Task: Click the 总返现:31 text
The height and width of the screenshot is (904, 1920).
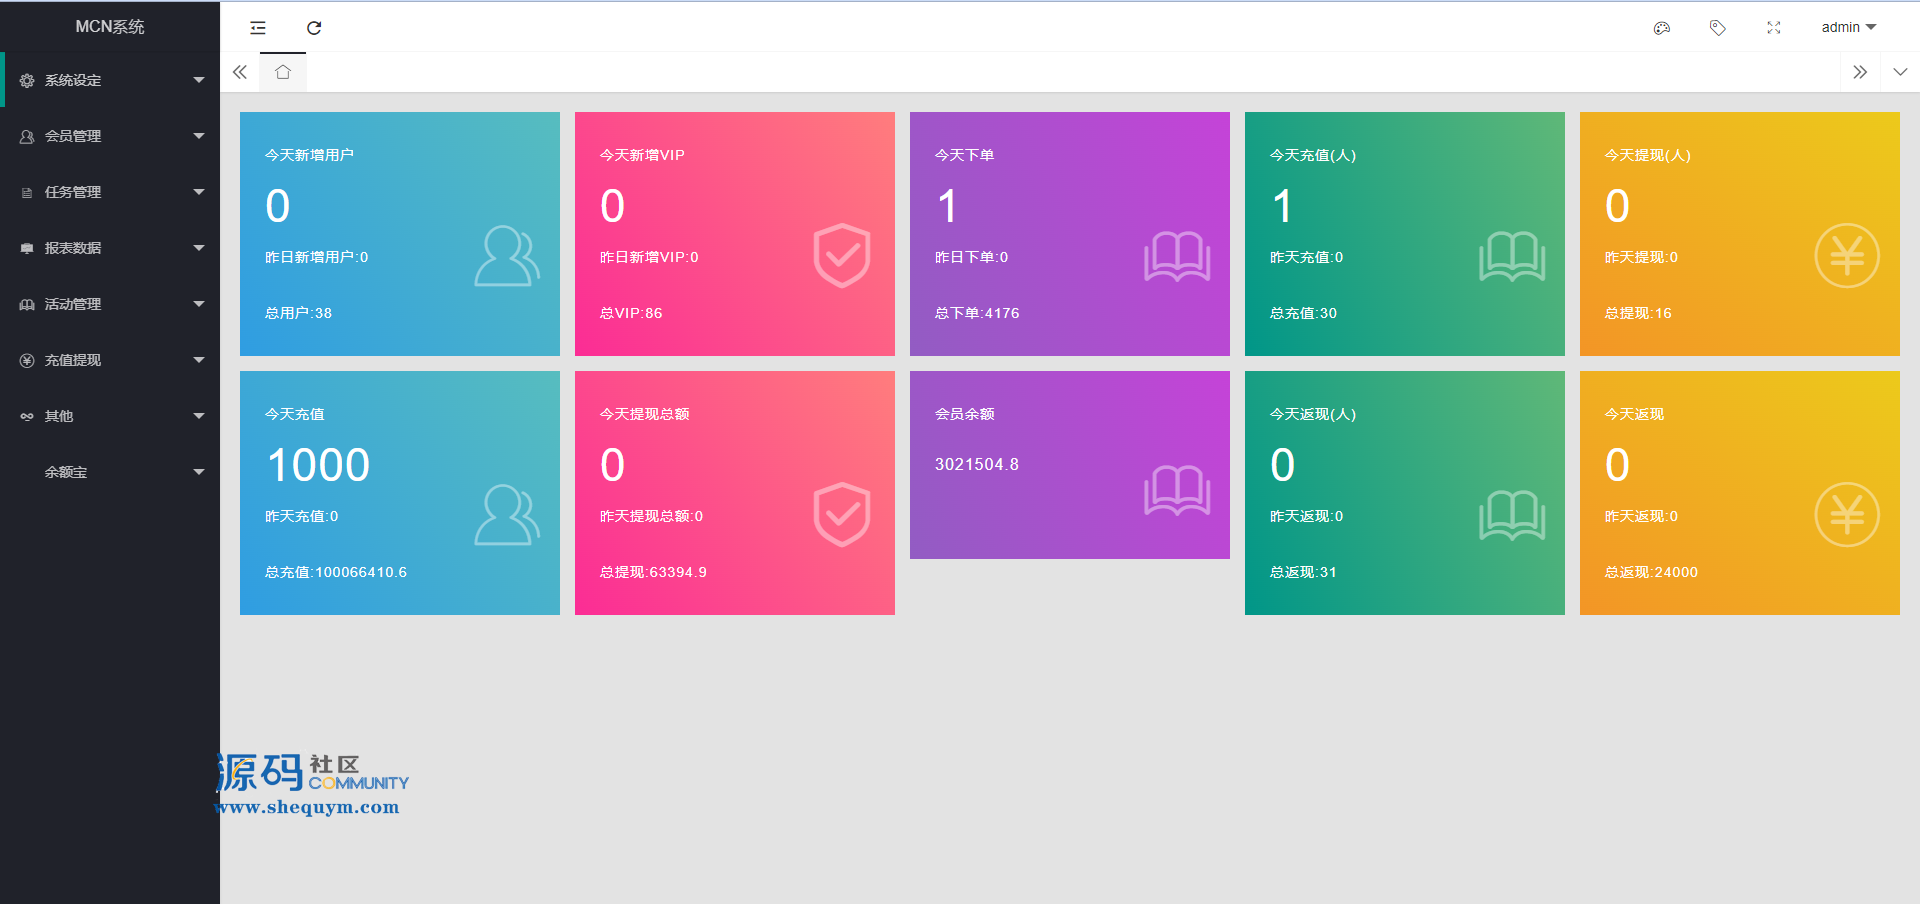Action: click(x=1303, y=572)
